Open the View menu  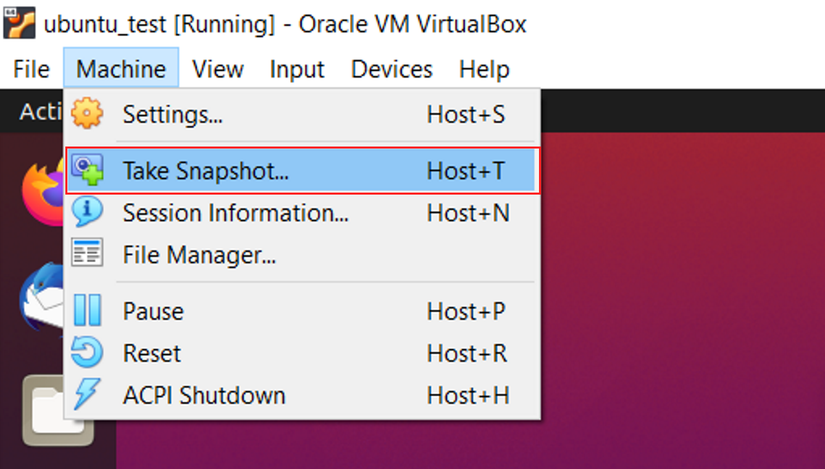pos(218,69)
